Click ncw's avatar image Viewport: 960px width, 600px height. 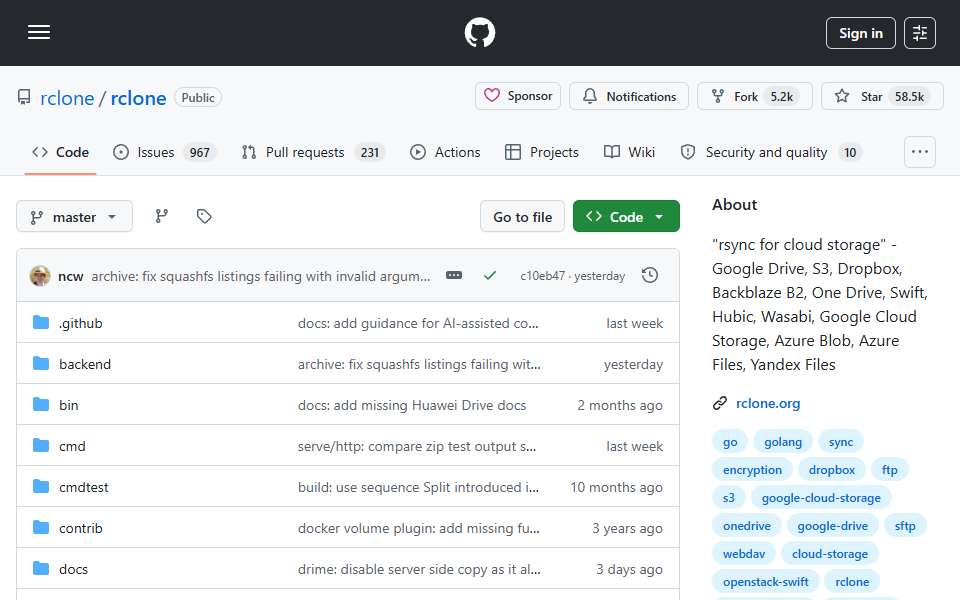(40, 276)
